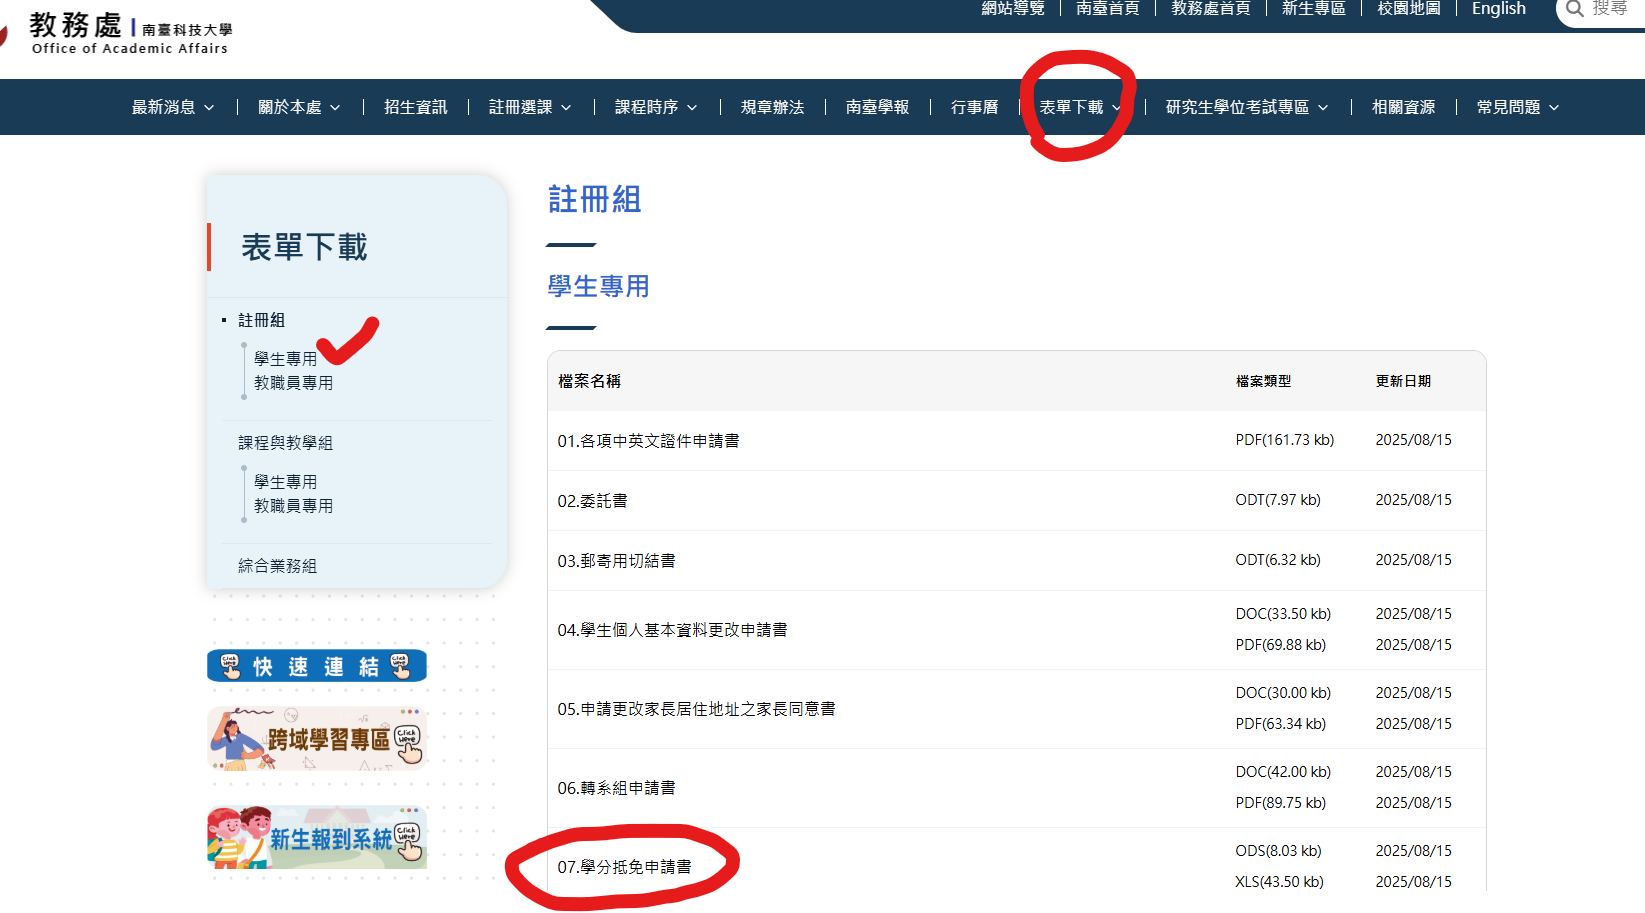
Task: Open the 常見問題 dropdown
Action: point(1517,107)
